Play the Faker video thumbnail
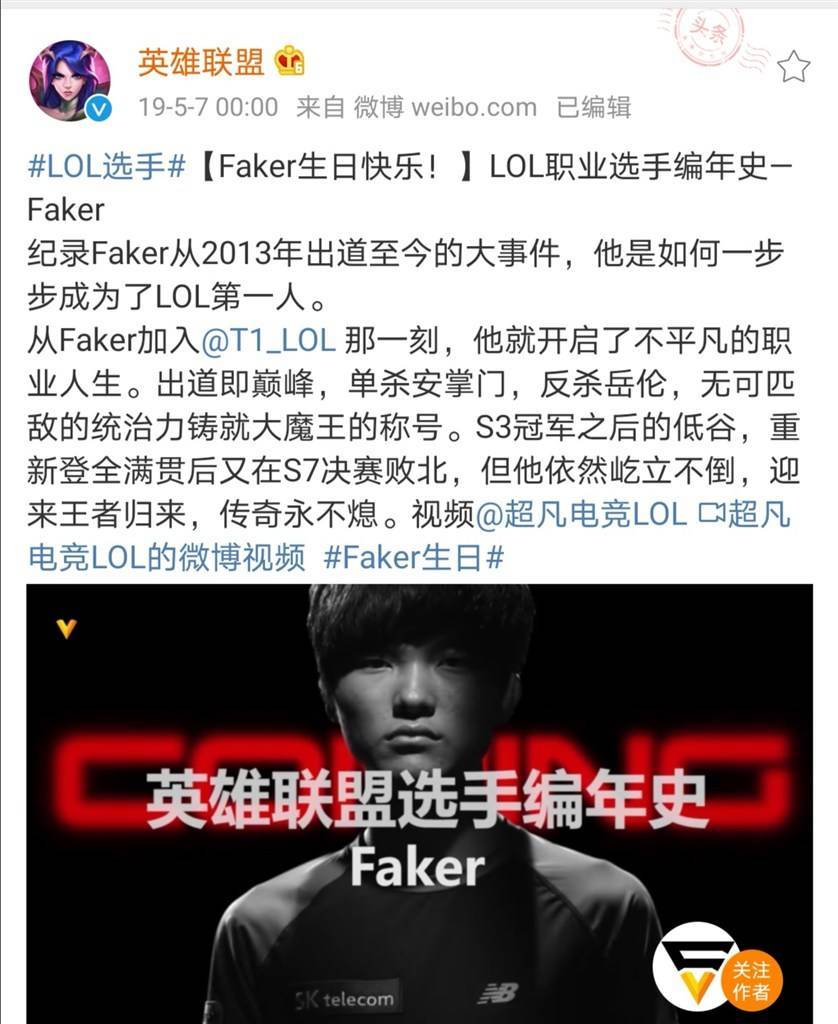 click(x=419, y=804)
